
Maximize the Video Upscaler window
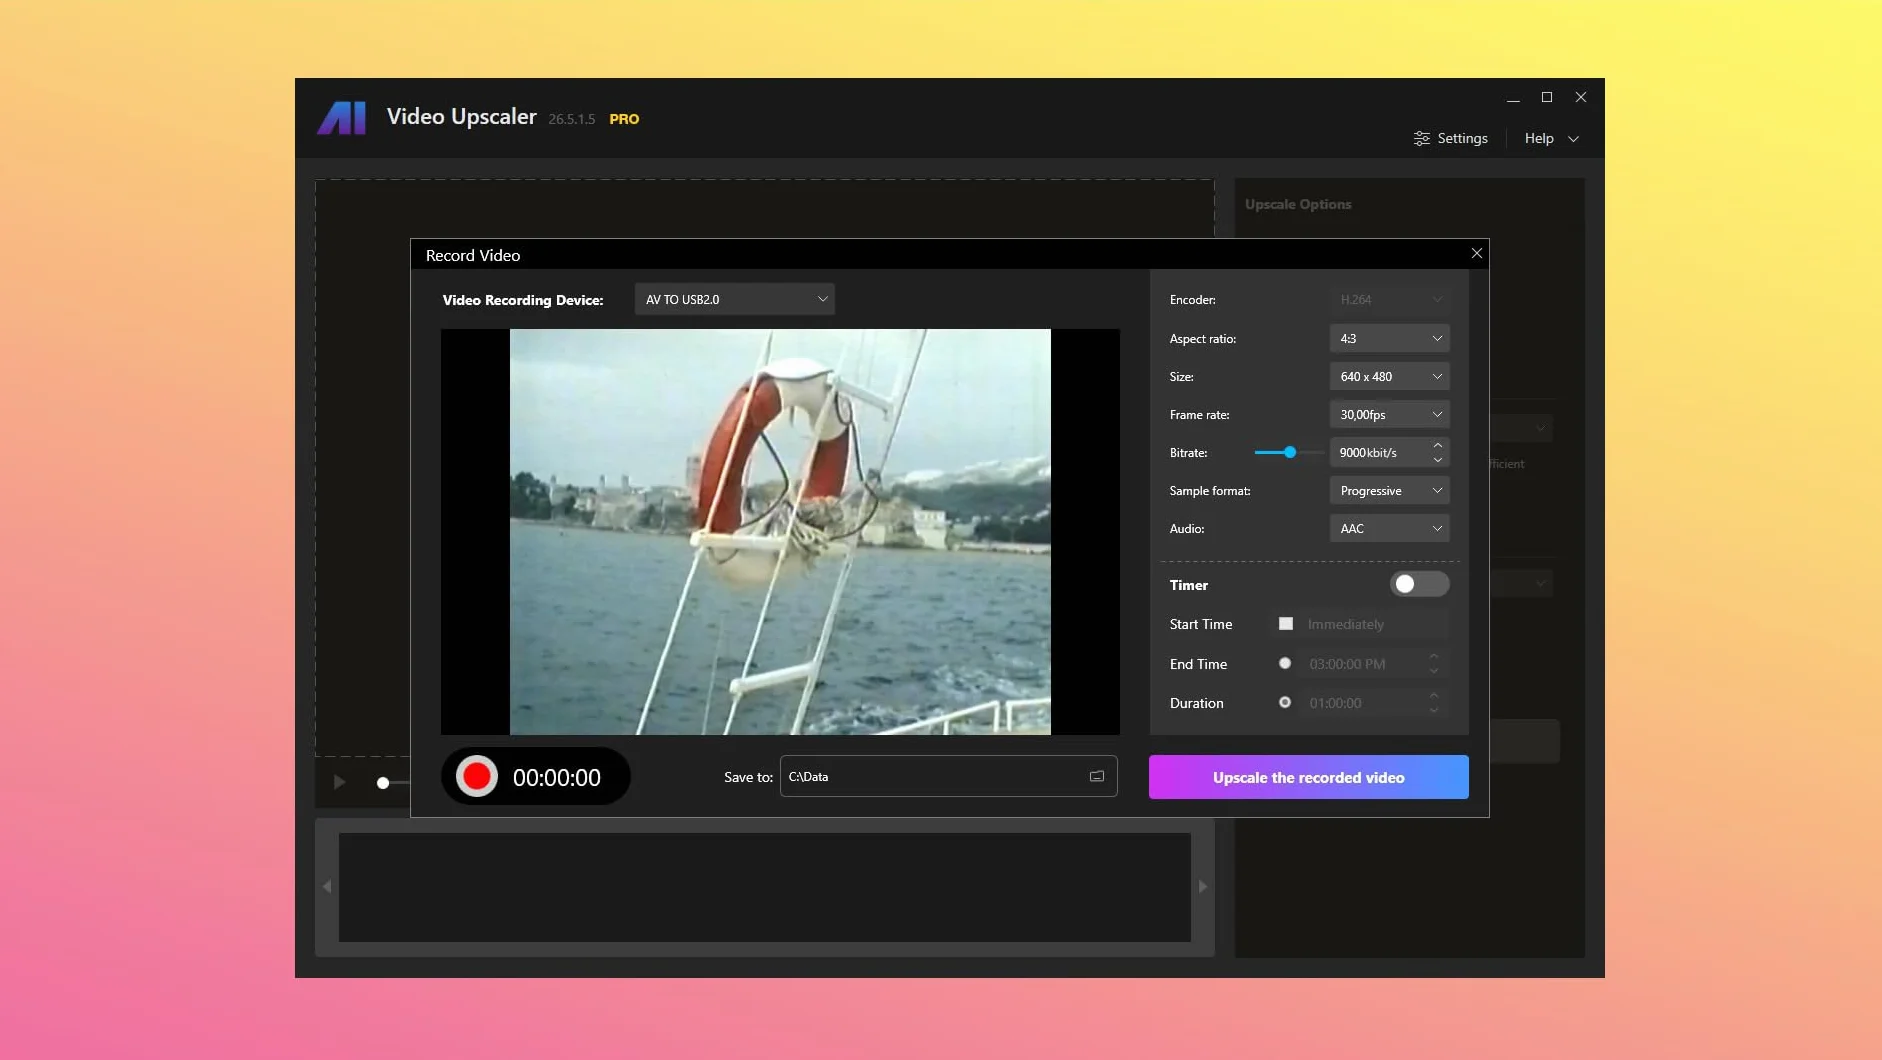1547,97
